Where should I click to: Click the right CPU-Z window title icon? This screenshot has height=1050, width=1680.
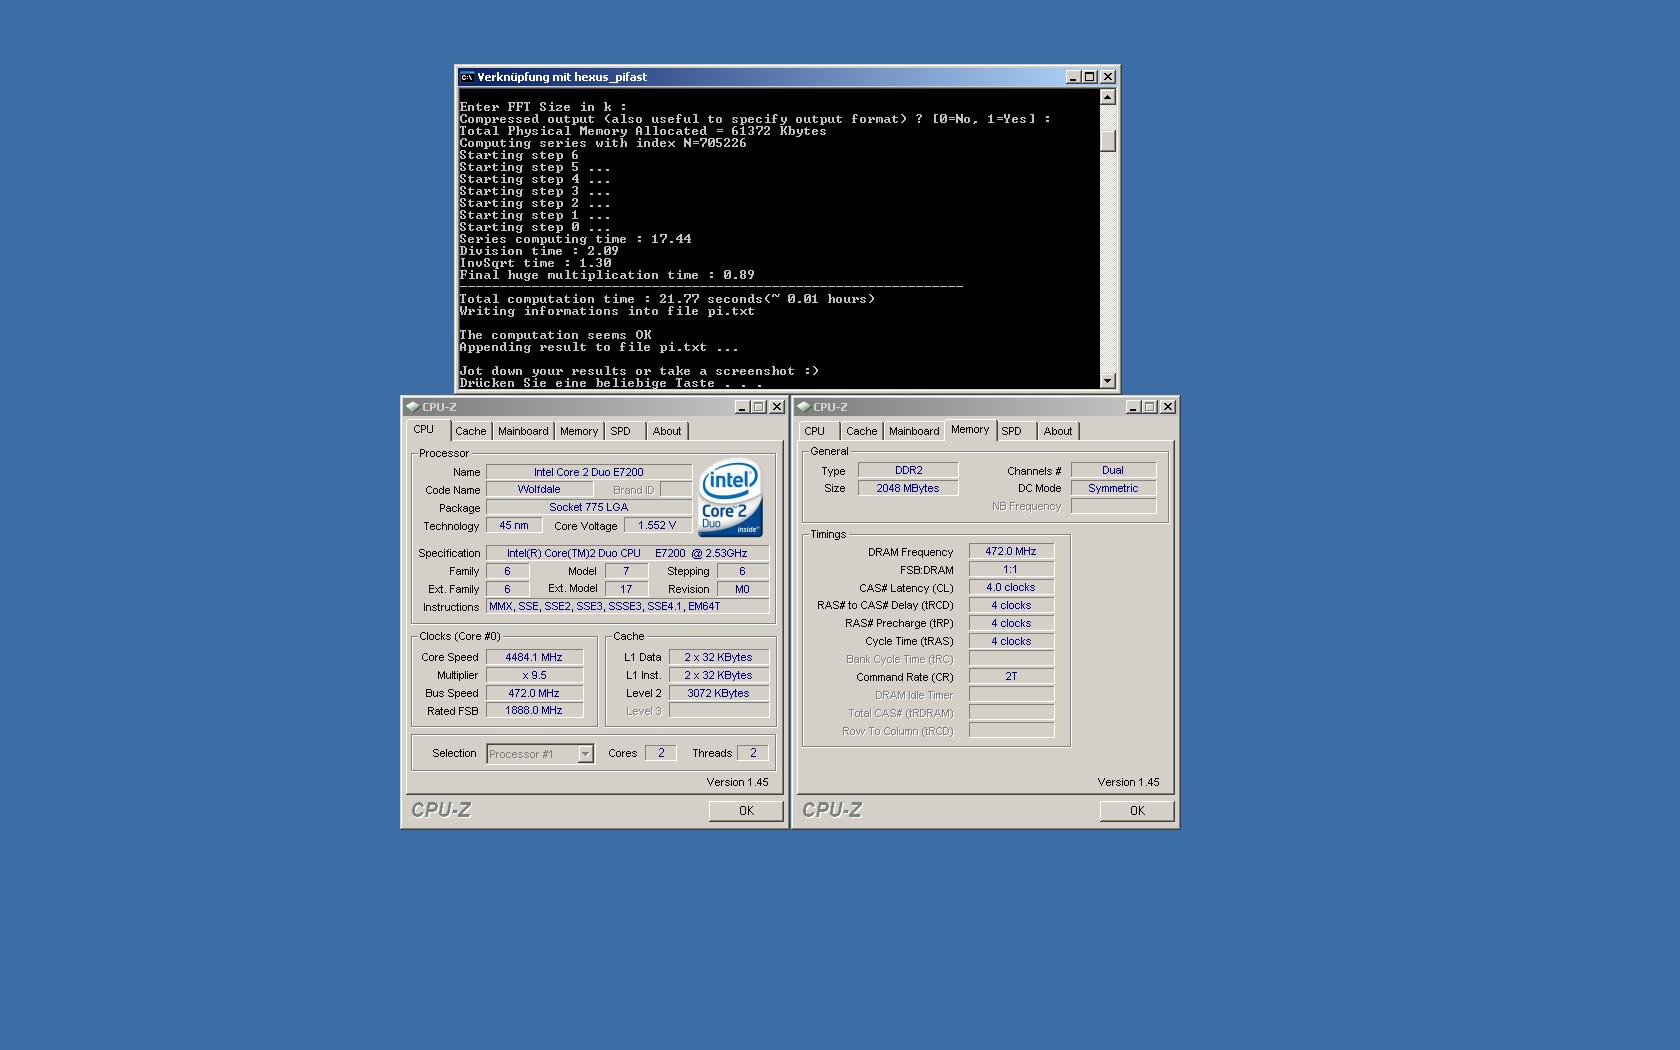(803, 407)
